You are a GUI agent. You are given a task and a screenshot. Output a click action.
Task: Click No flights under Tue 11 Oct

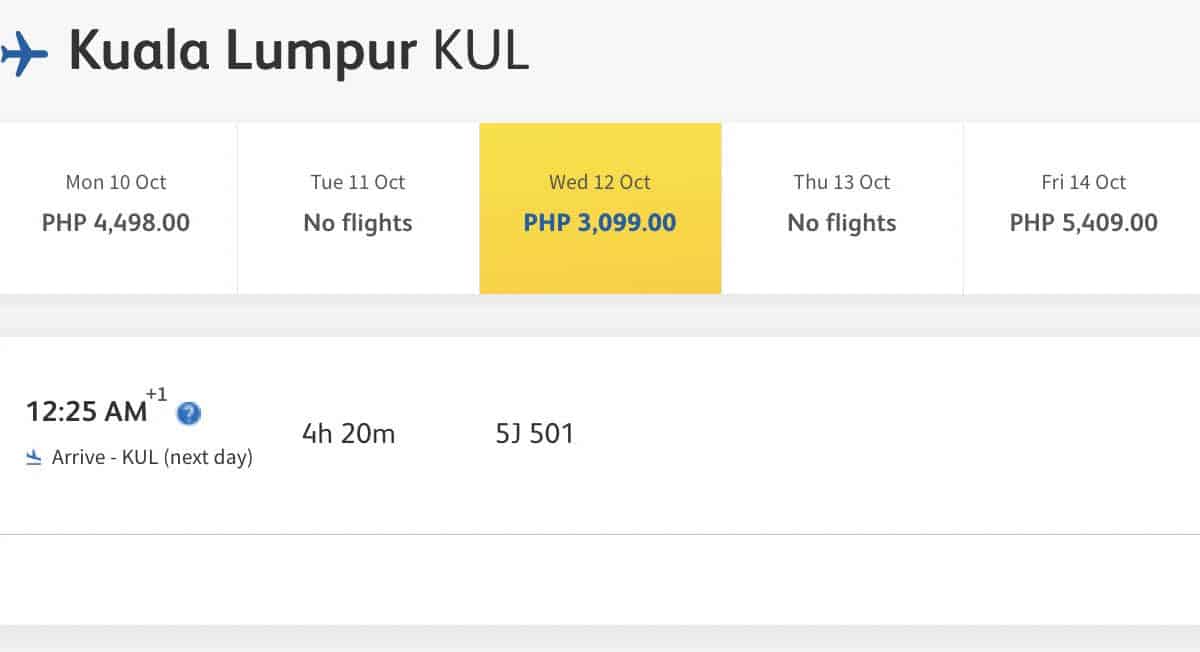pos(358,222)
